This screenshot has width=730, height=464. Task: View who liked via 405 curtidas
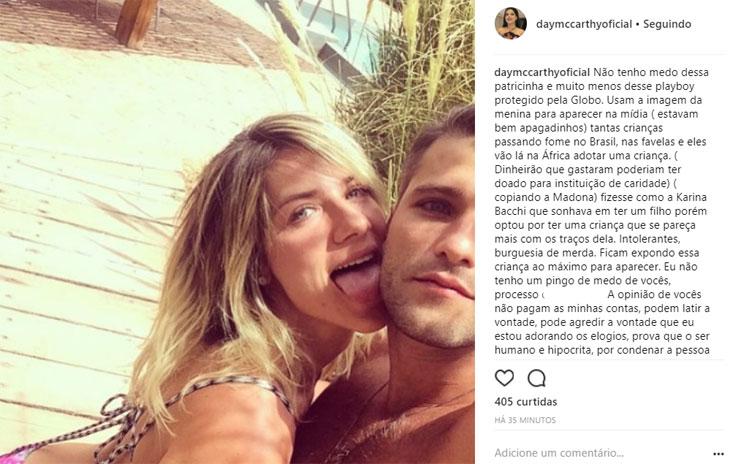[526, 402]
